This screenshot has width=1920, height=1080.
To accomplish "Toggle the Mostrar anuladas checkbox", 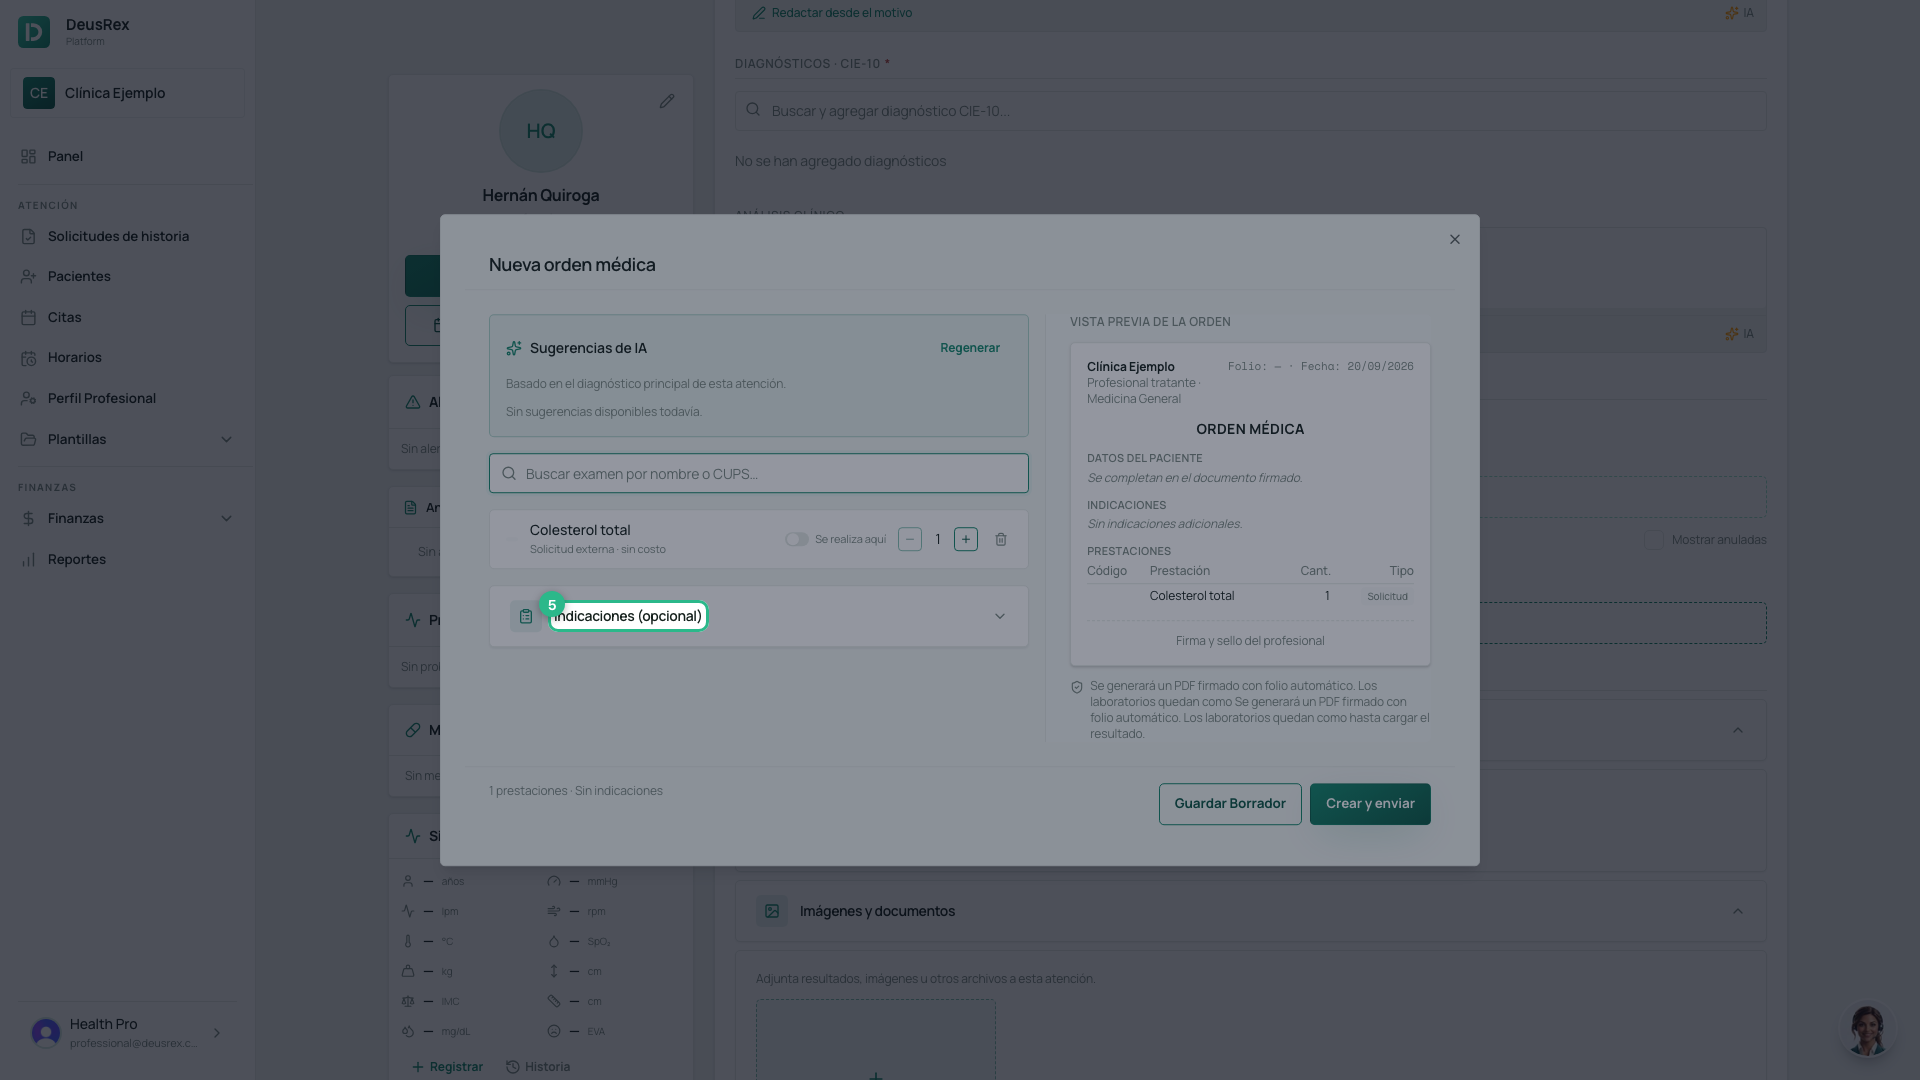I will point(1654,540).
